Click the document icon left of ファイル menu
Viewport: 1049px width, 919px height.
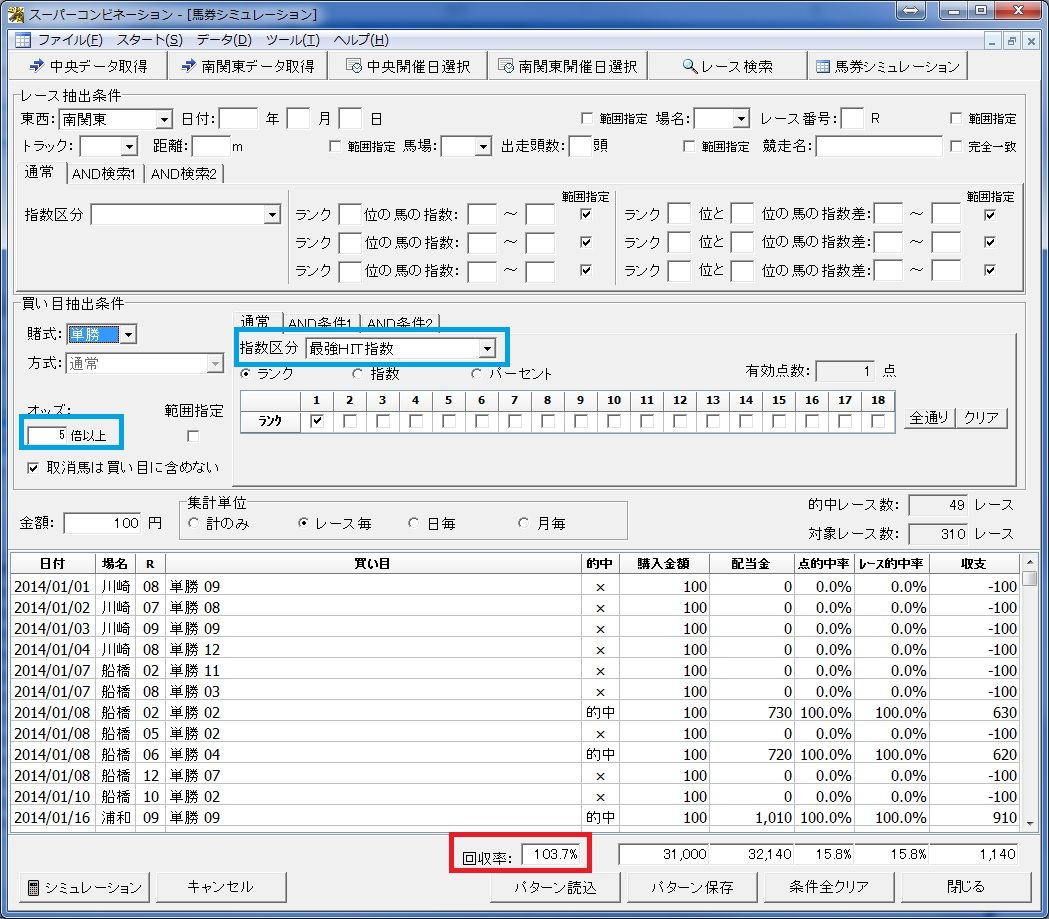23,40
